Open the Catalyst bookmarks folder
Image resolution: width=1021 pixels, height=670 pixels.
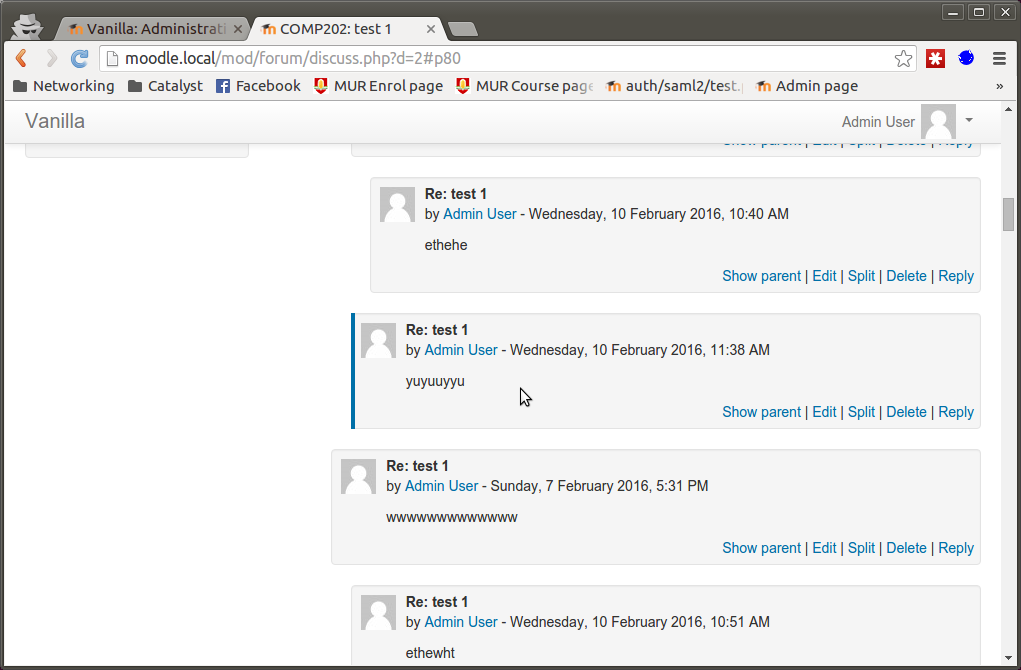[165, 86]
